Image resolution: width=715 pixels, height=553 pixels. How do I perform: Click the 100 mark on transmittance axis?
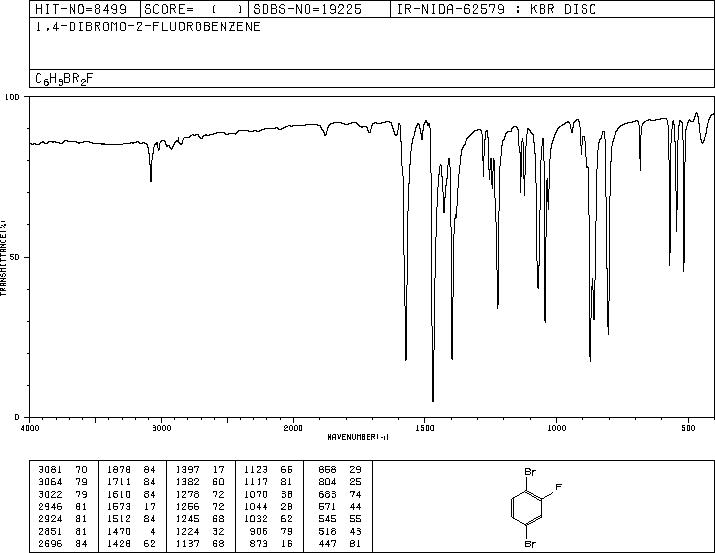click(x=12, y=97)
